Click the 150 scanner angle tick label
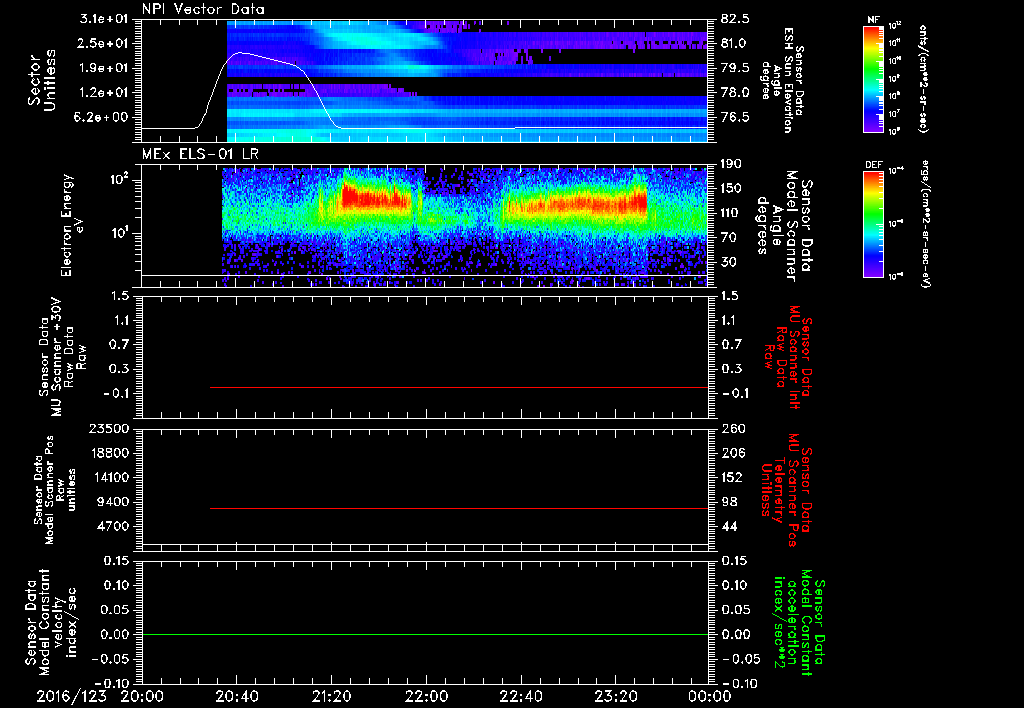 [x=731, y=189]
